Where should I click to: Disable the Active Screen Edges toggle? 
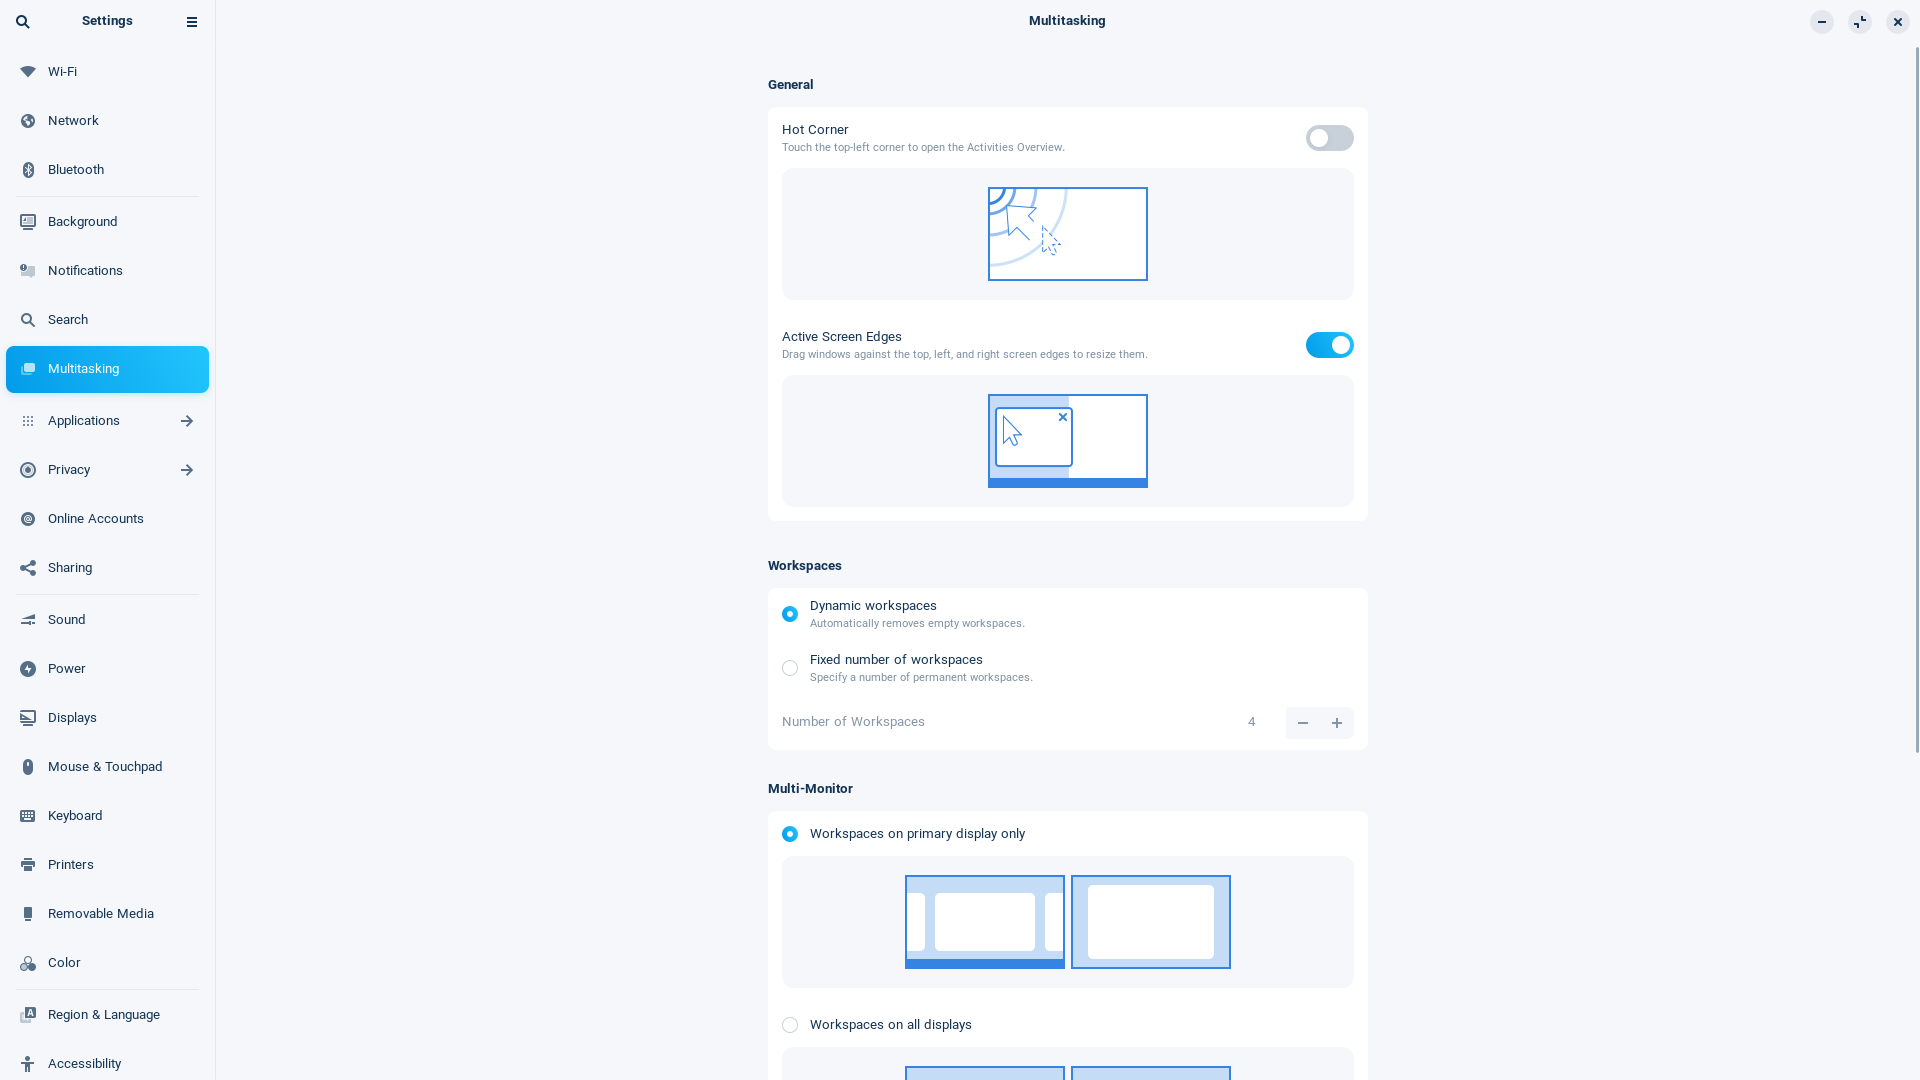[1329, 344]
